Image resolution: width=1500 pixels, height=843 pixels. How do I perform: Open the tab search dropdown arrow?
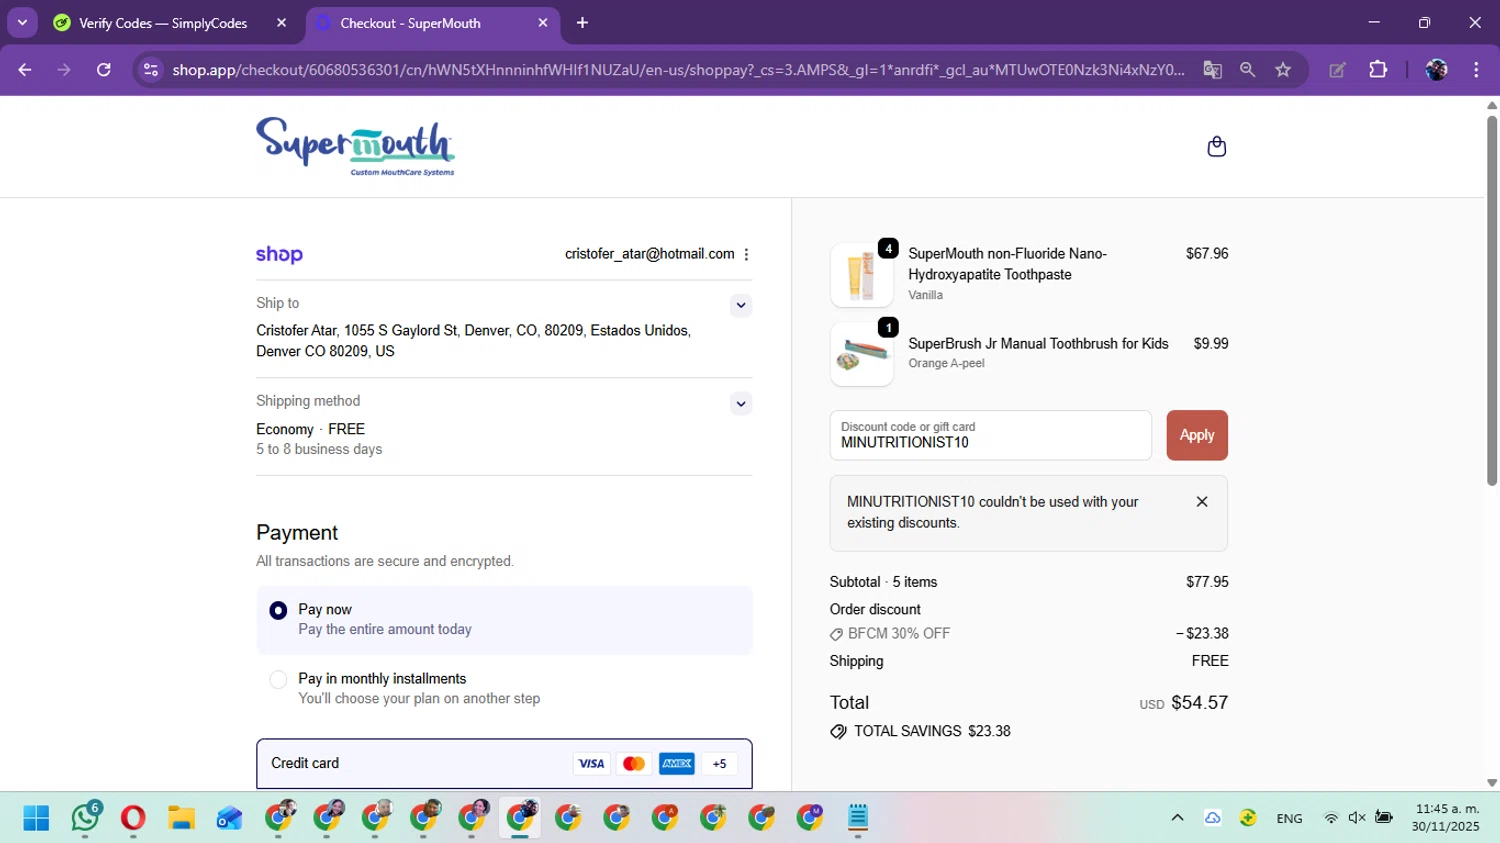(x=22, y=22)
